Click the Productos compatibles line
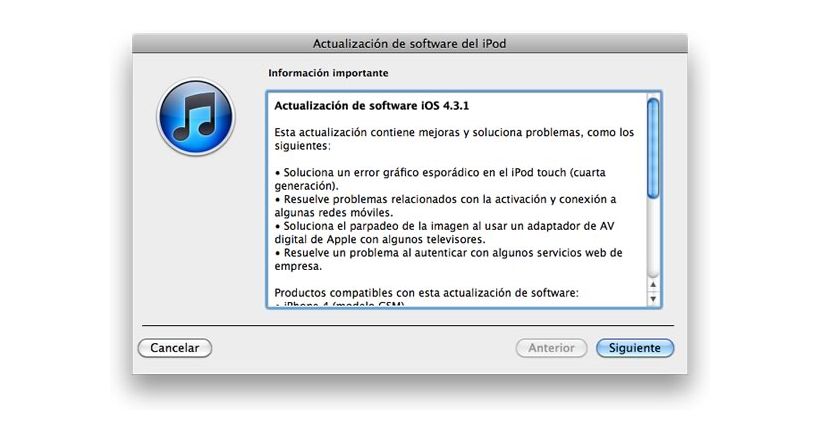Image resolution: width=820 pixels, height=440 pixels. (x=426, y=293)
